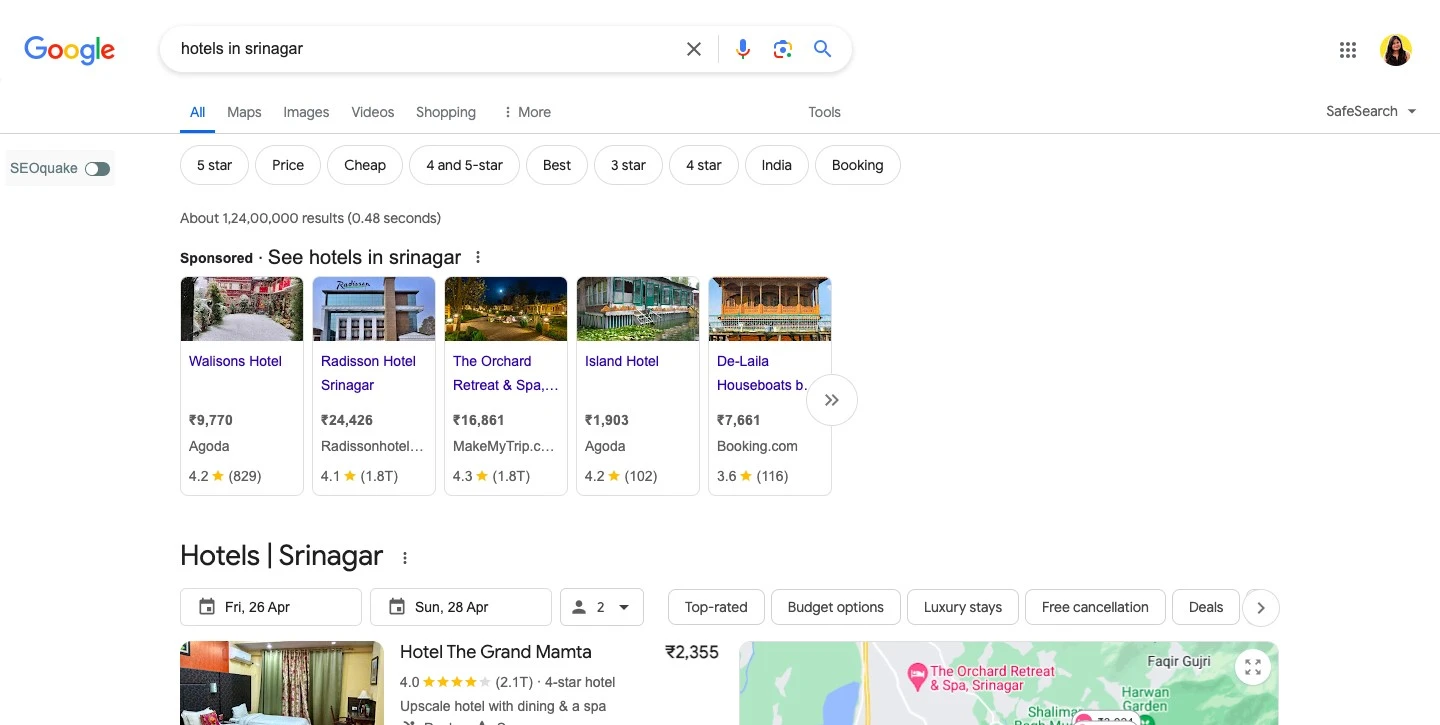Viewport: 1440px width, 725px height.
Task: Apply the 5 star filter chip
Action: coord(214,165)
